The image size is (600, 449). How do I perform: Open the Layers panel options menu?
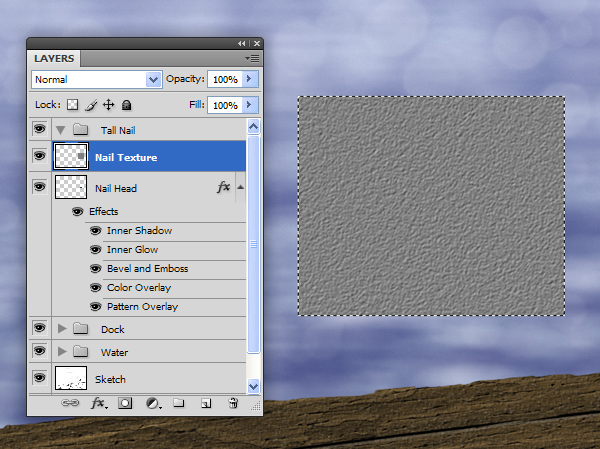(252, 59)
